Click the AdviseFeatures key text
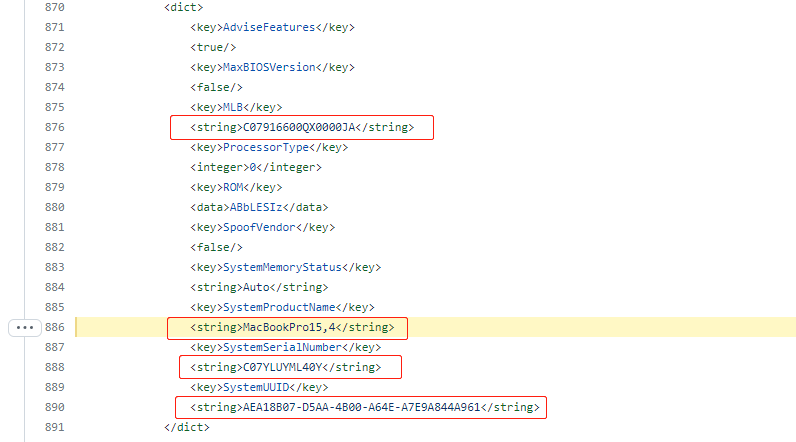 click(x=269, y=27)
